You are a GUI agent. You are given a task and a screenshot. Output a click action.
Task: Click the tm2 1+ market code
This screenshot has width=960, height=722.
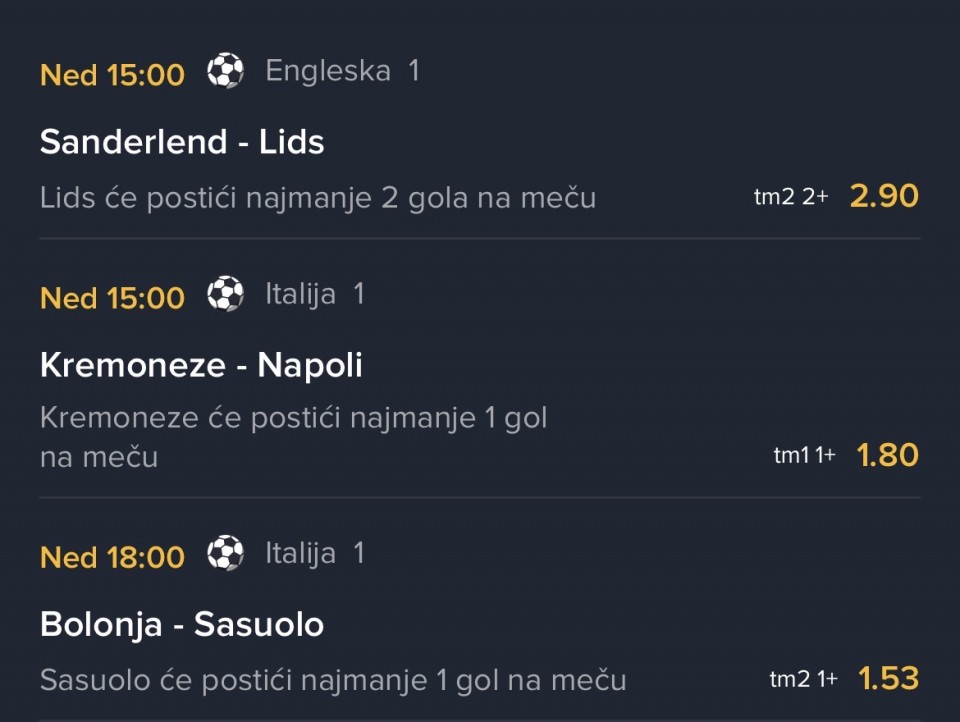[x=803, y=680]
